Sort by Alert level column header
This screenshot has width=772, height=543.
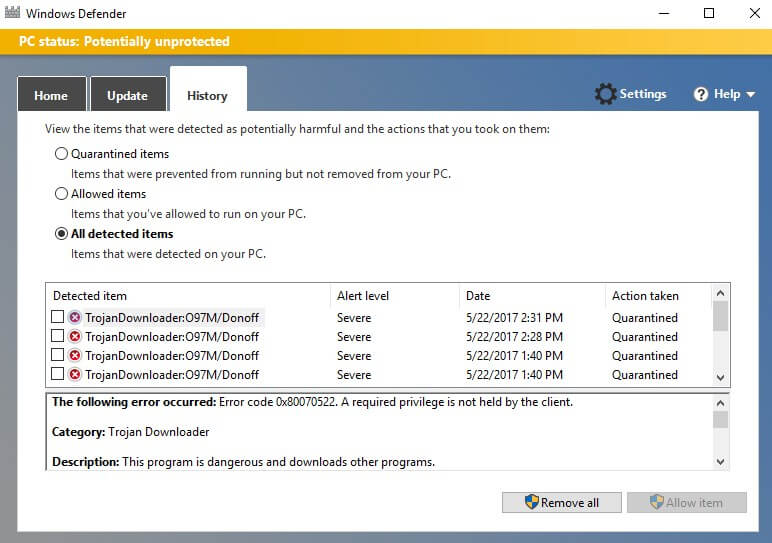tap(395, 295)
